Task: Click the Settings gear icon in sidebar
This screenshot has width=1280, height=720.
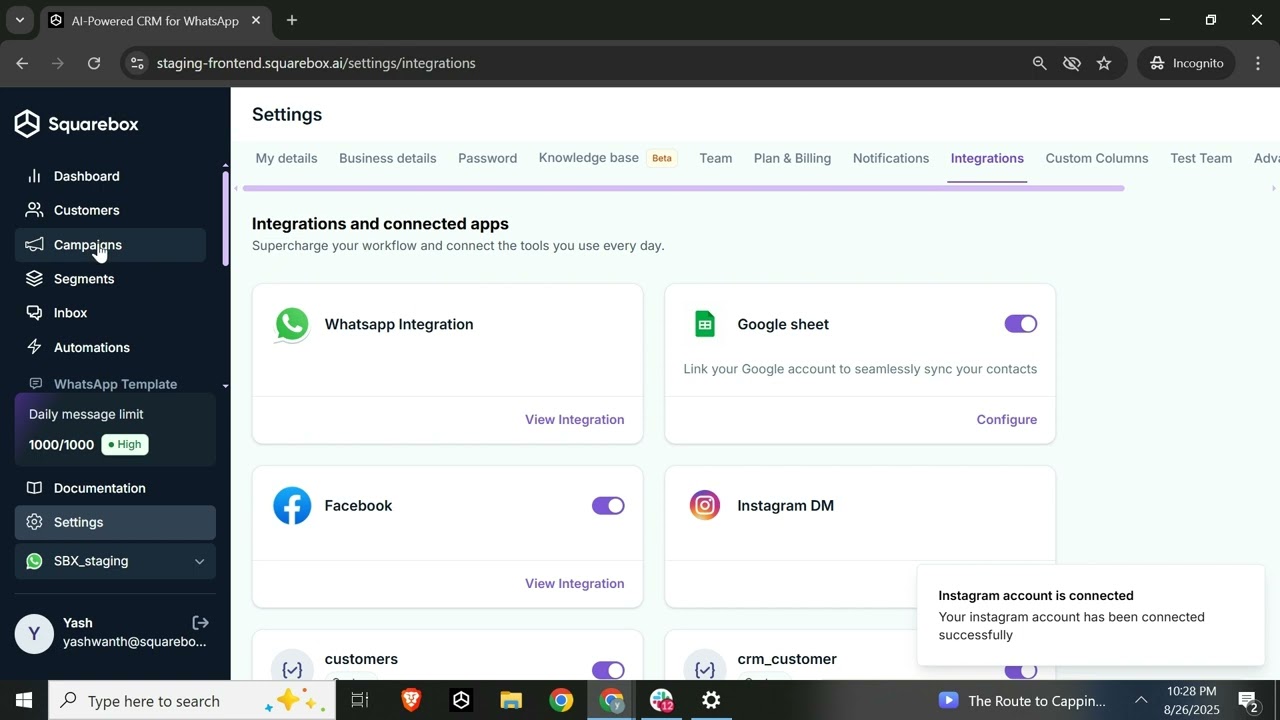Action: click(34, 522)
